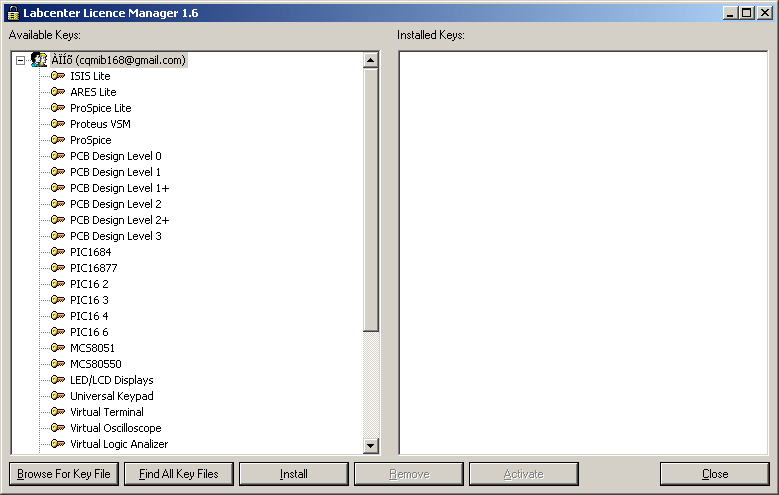The image size is (779, 495).
Task: Select PCB Design Level 0 text
Action: click(116, 156)
